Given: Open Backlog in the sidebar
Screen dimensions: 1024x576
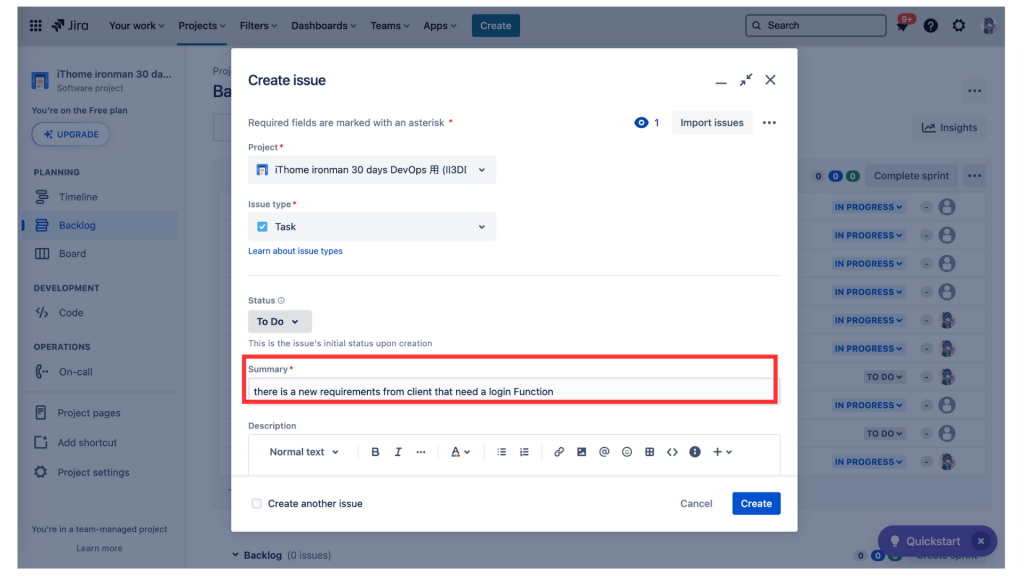Looking at the screenshot, I should pyautogui.click(x=99, y=225).
